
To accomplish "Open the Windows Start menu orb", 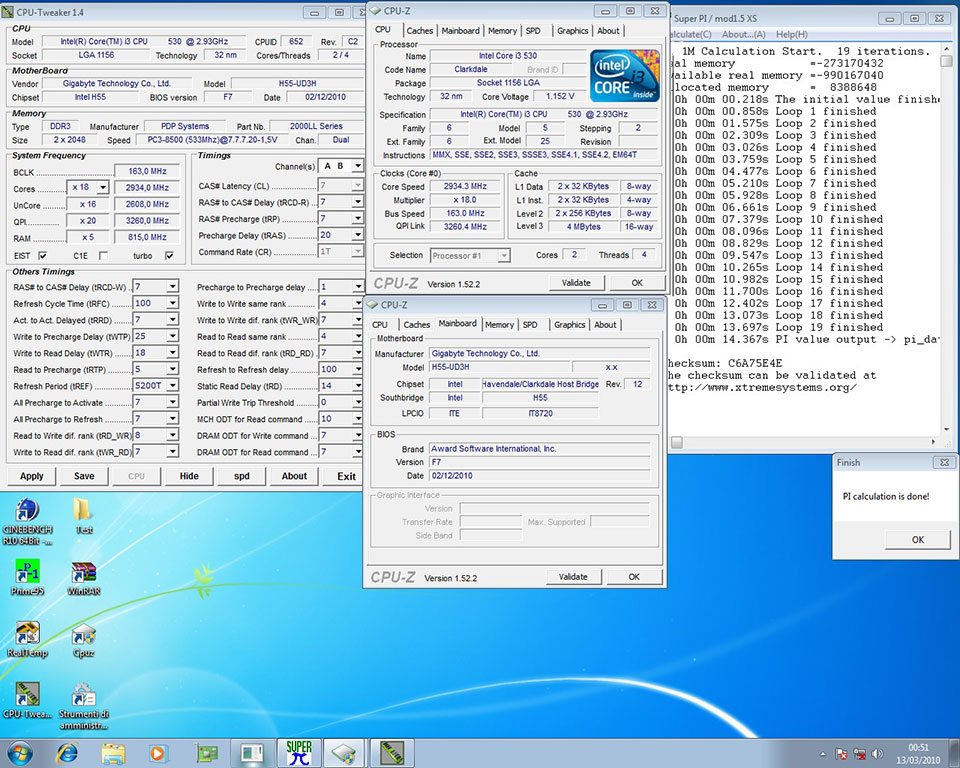I will pos(19,753).
